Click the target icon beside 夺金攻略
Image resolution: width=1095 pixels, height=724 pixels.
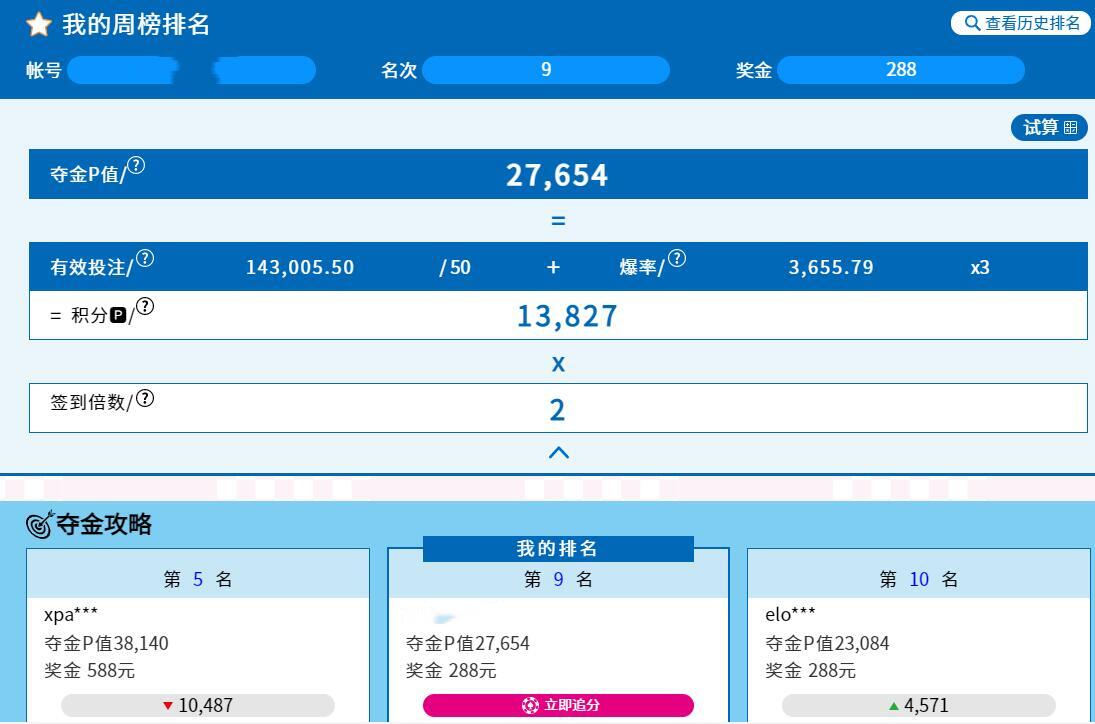(40, 524)
